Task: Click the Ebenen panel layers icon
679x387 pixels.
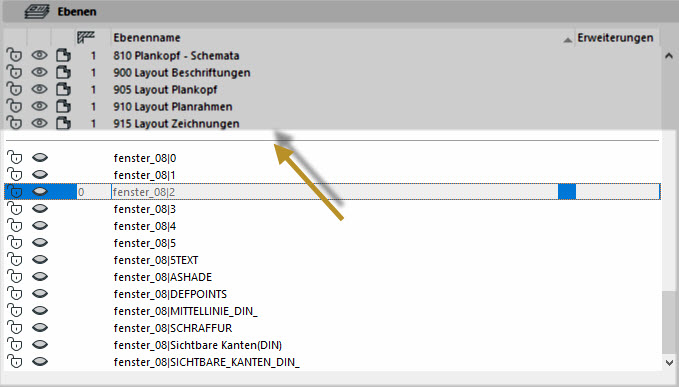Action: click(37, 11)
